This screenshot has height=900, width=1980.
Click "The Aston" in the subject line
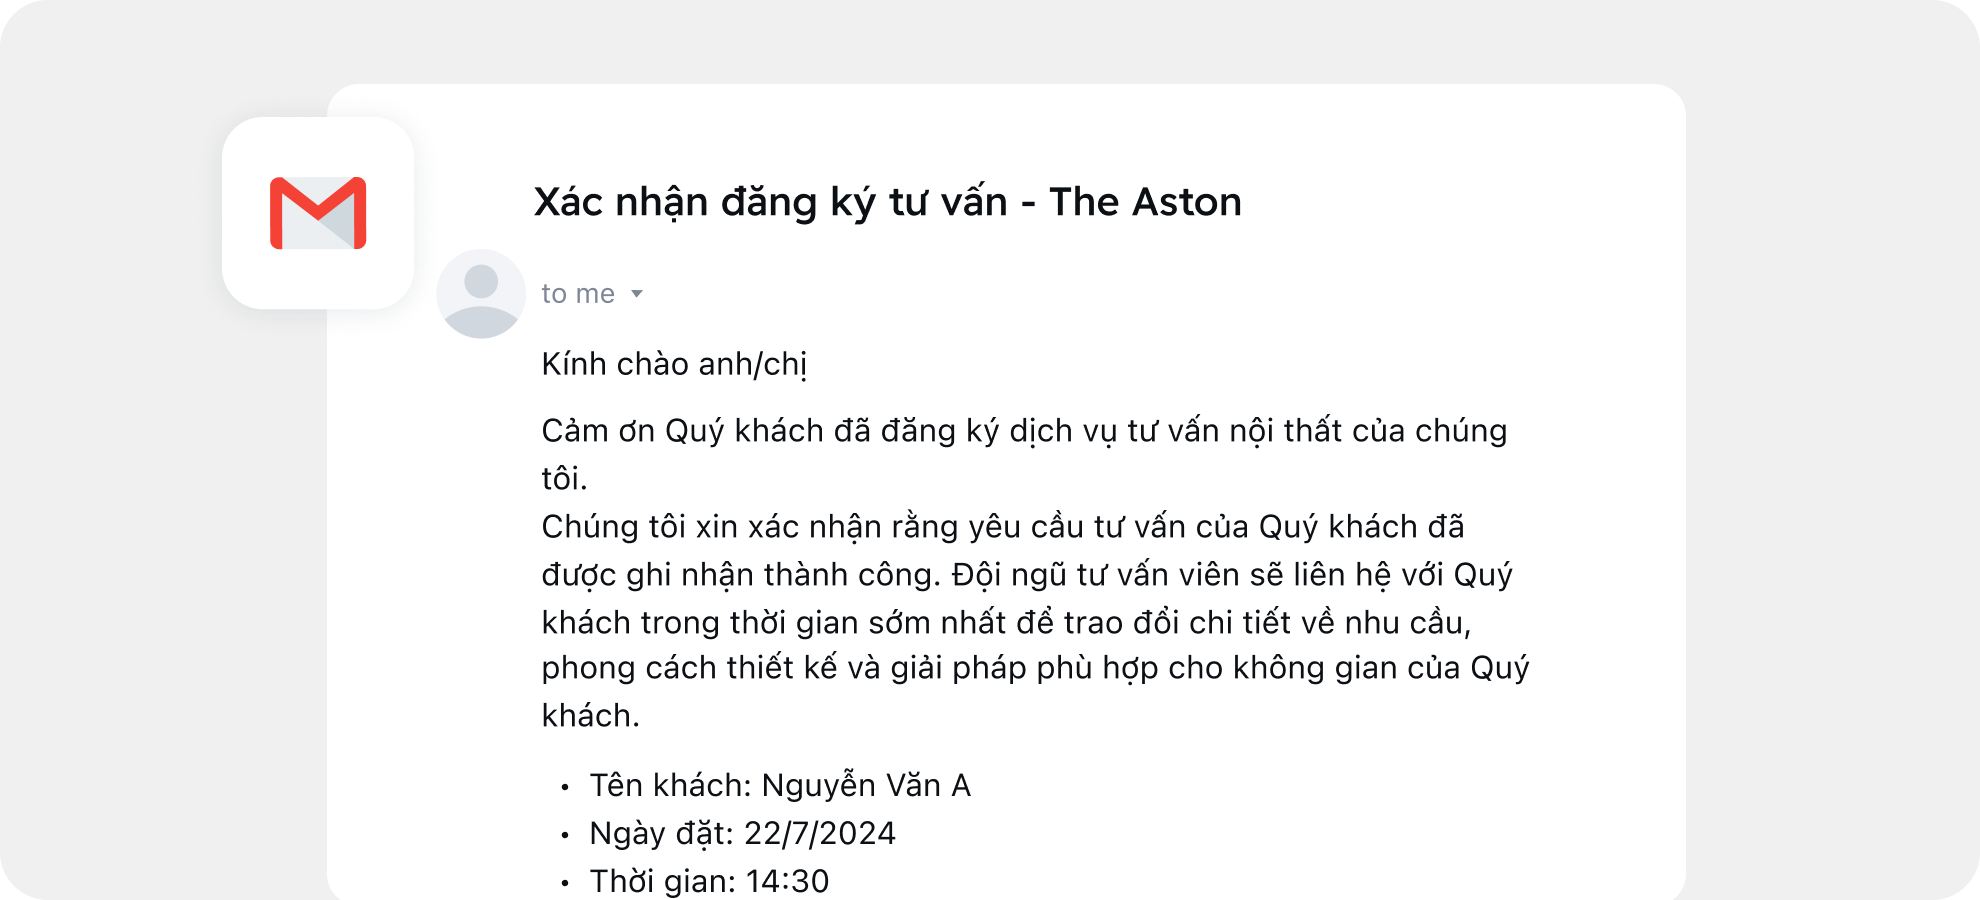pyautogui.click(x=1145, y=203)
